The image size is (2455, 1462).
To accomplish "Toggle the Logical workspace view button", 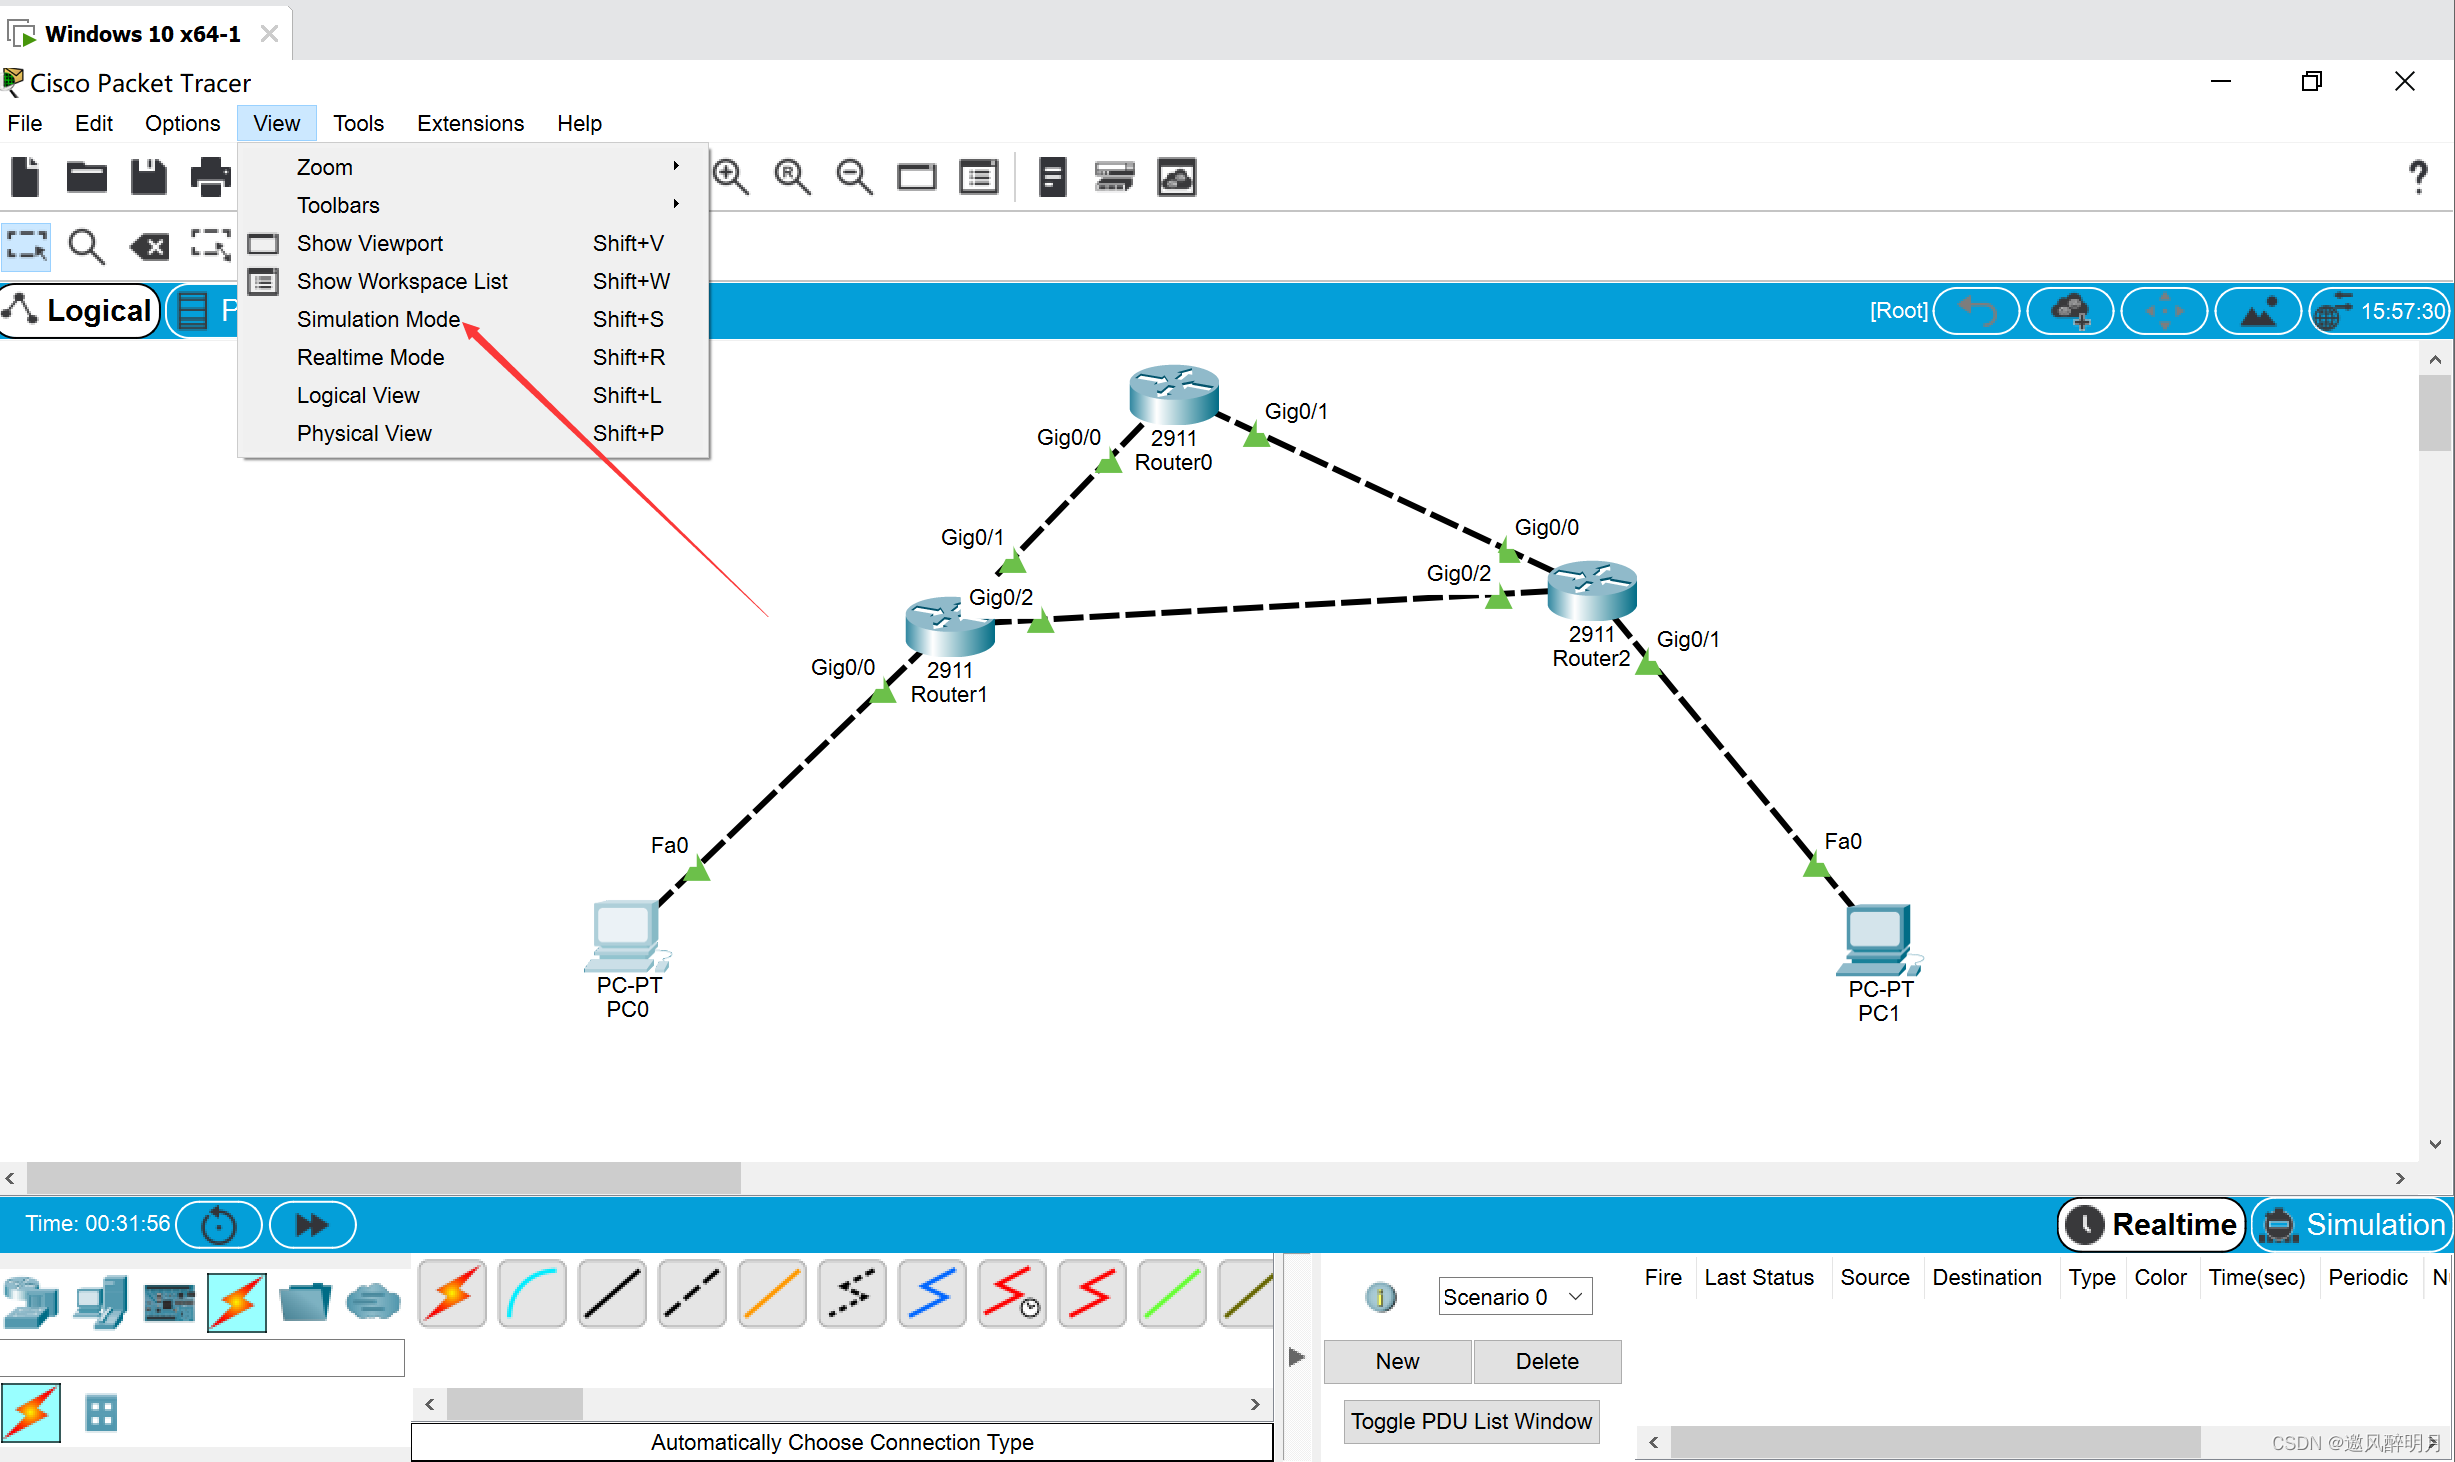I will [x=80, y=311].
